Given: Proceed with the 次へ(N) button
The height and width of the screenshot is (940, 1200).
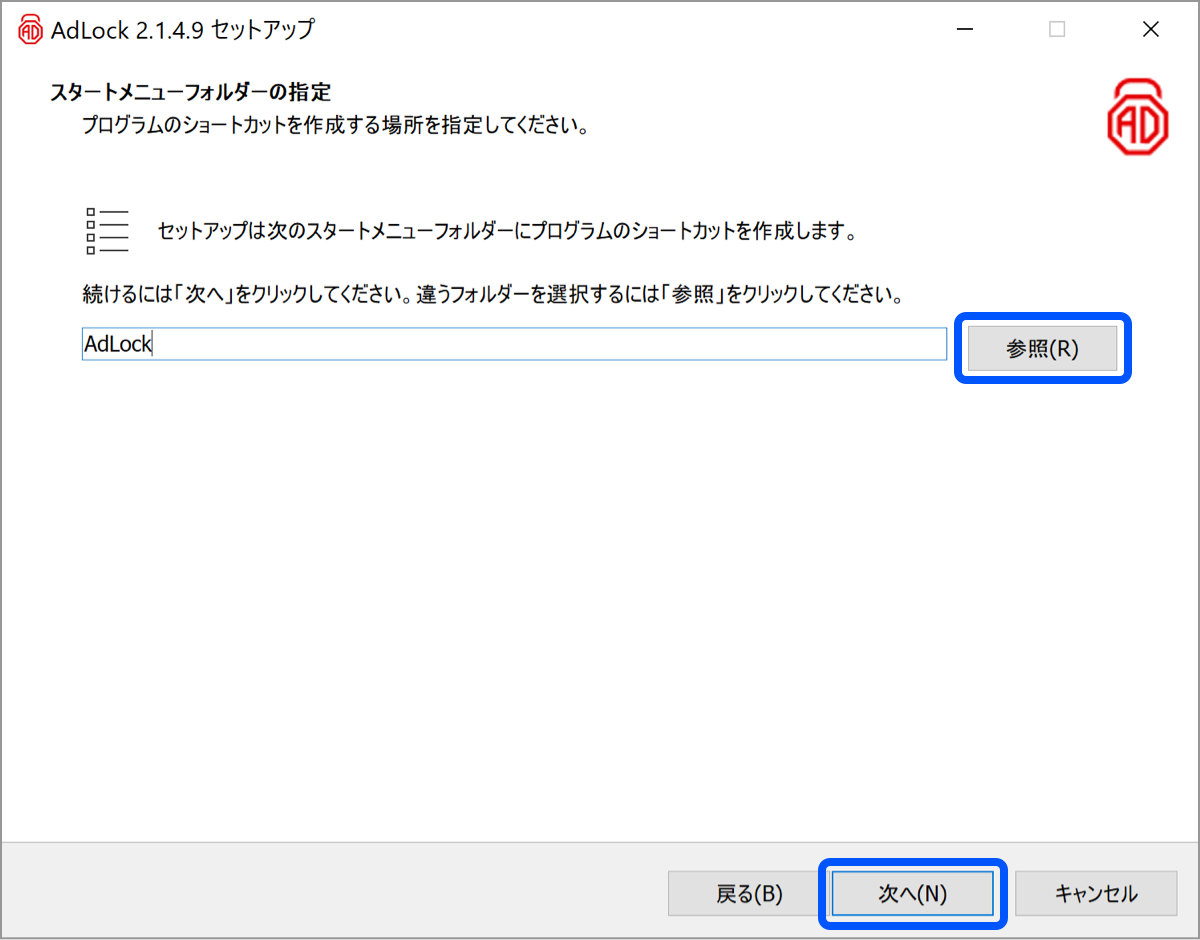Looking at the screenshot, I should 912,894.
